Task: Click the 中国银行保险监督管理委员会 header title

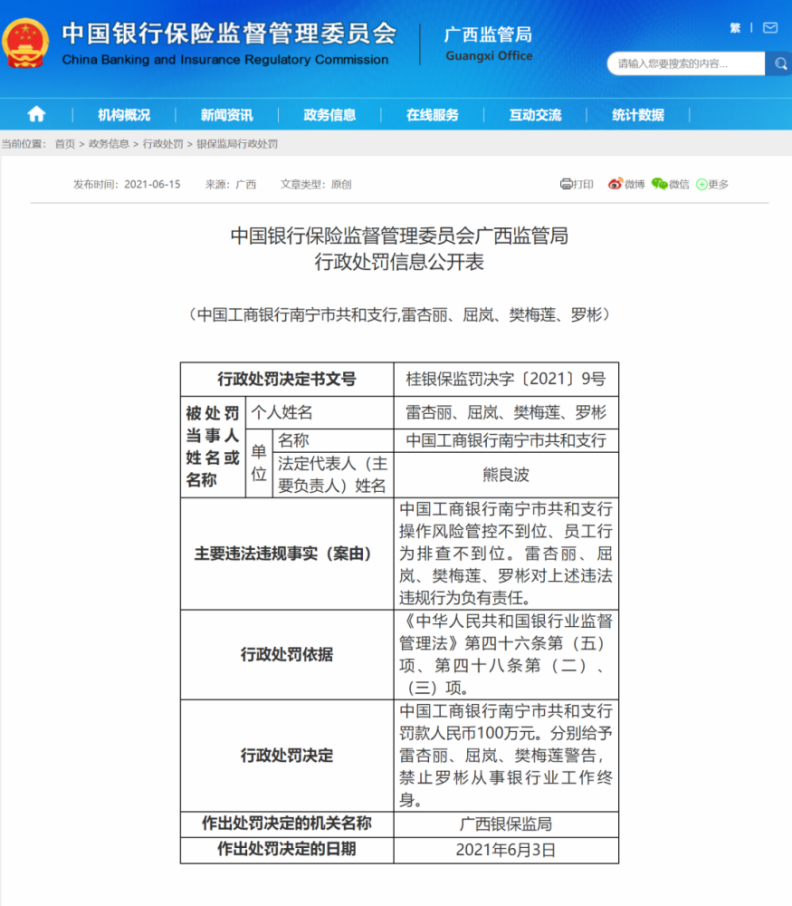Action: click(x=229, y=34)
